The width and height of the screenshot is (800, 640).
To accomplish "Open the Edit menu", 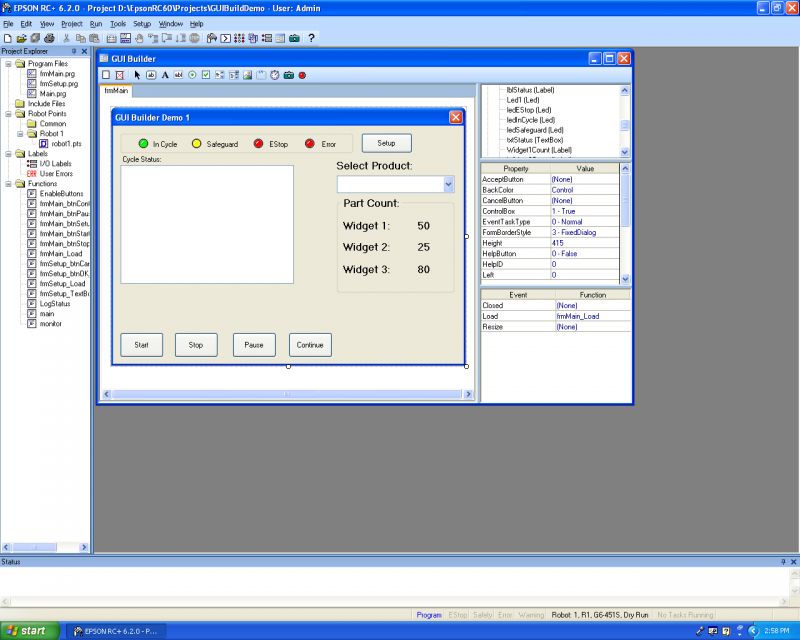I will tap(26, 24).
